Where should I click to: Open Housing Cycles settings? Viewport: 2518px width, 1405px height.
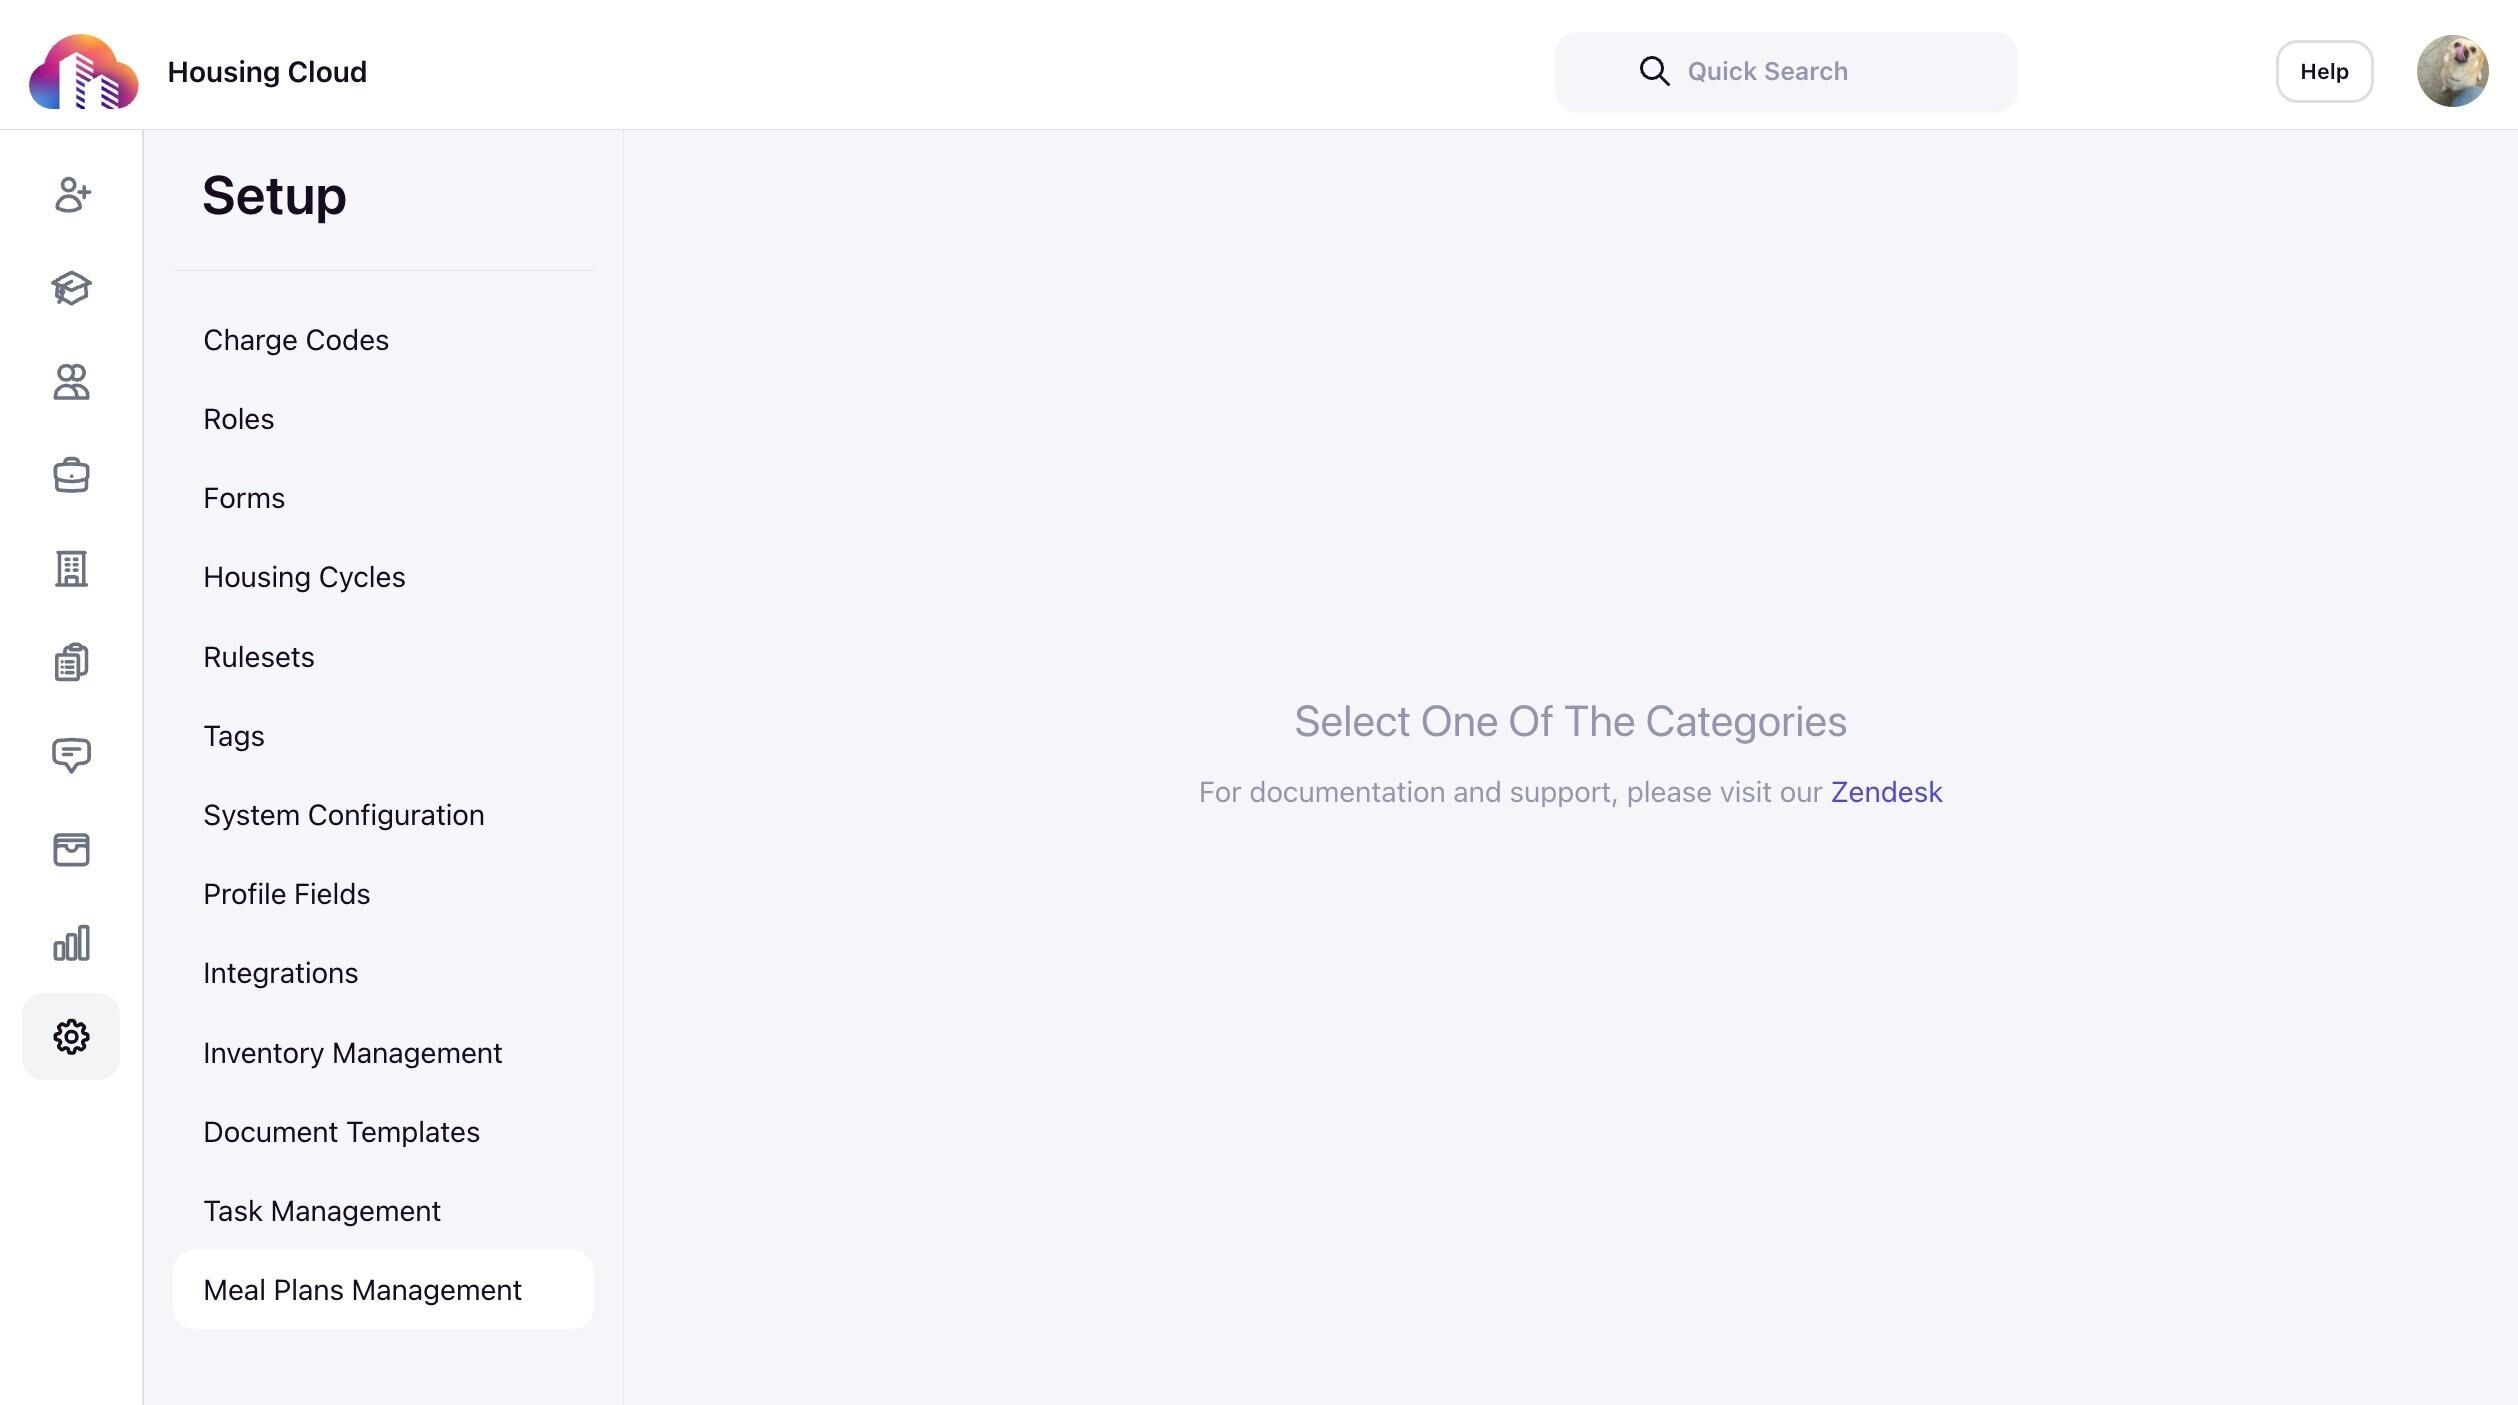pyautogui.click(x=304, y=577)
